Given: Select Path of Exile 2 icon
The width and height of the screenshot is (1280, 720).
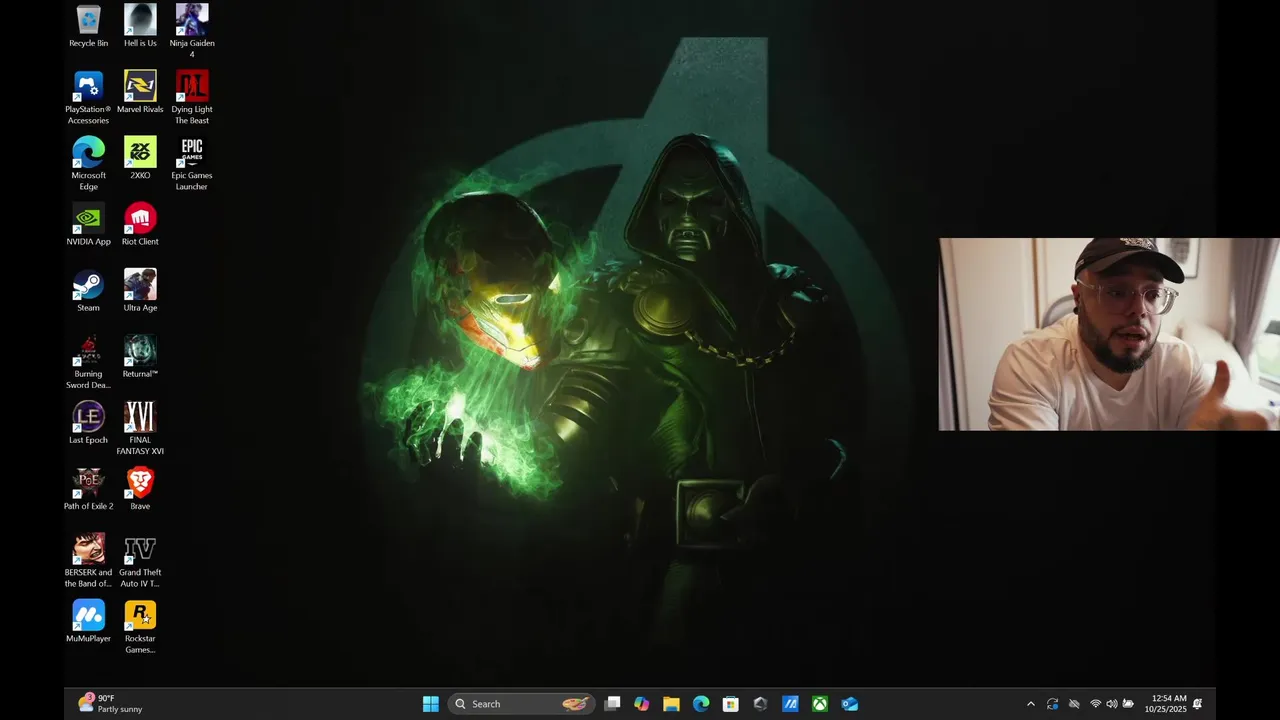Looking at the screenshot, I should (x=88, y=488).
